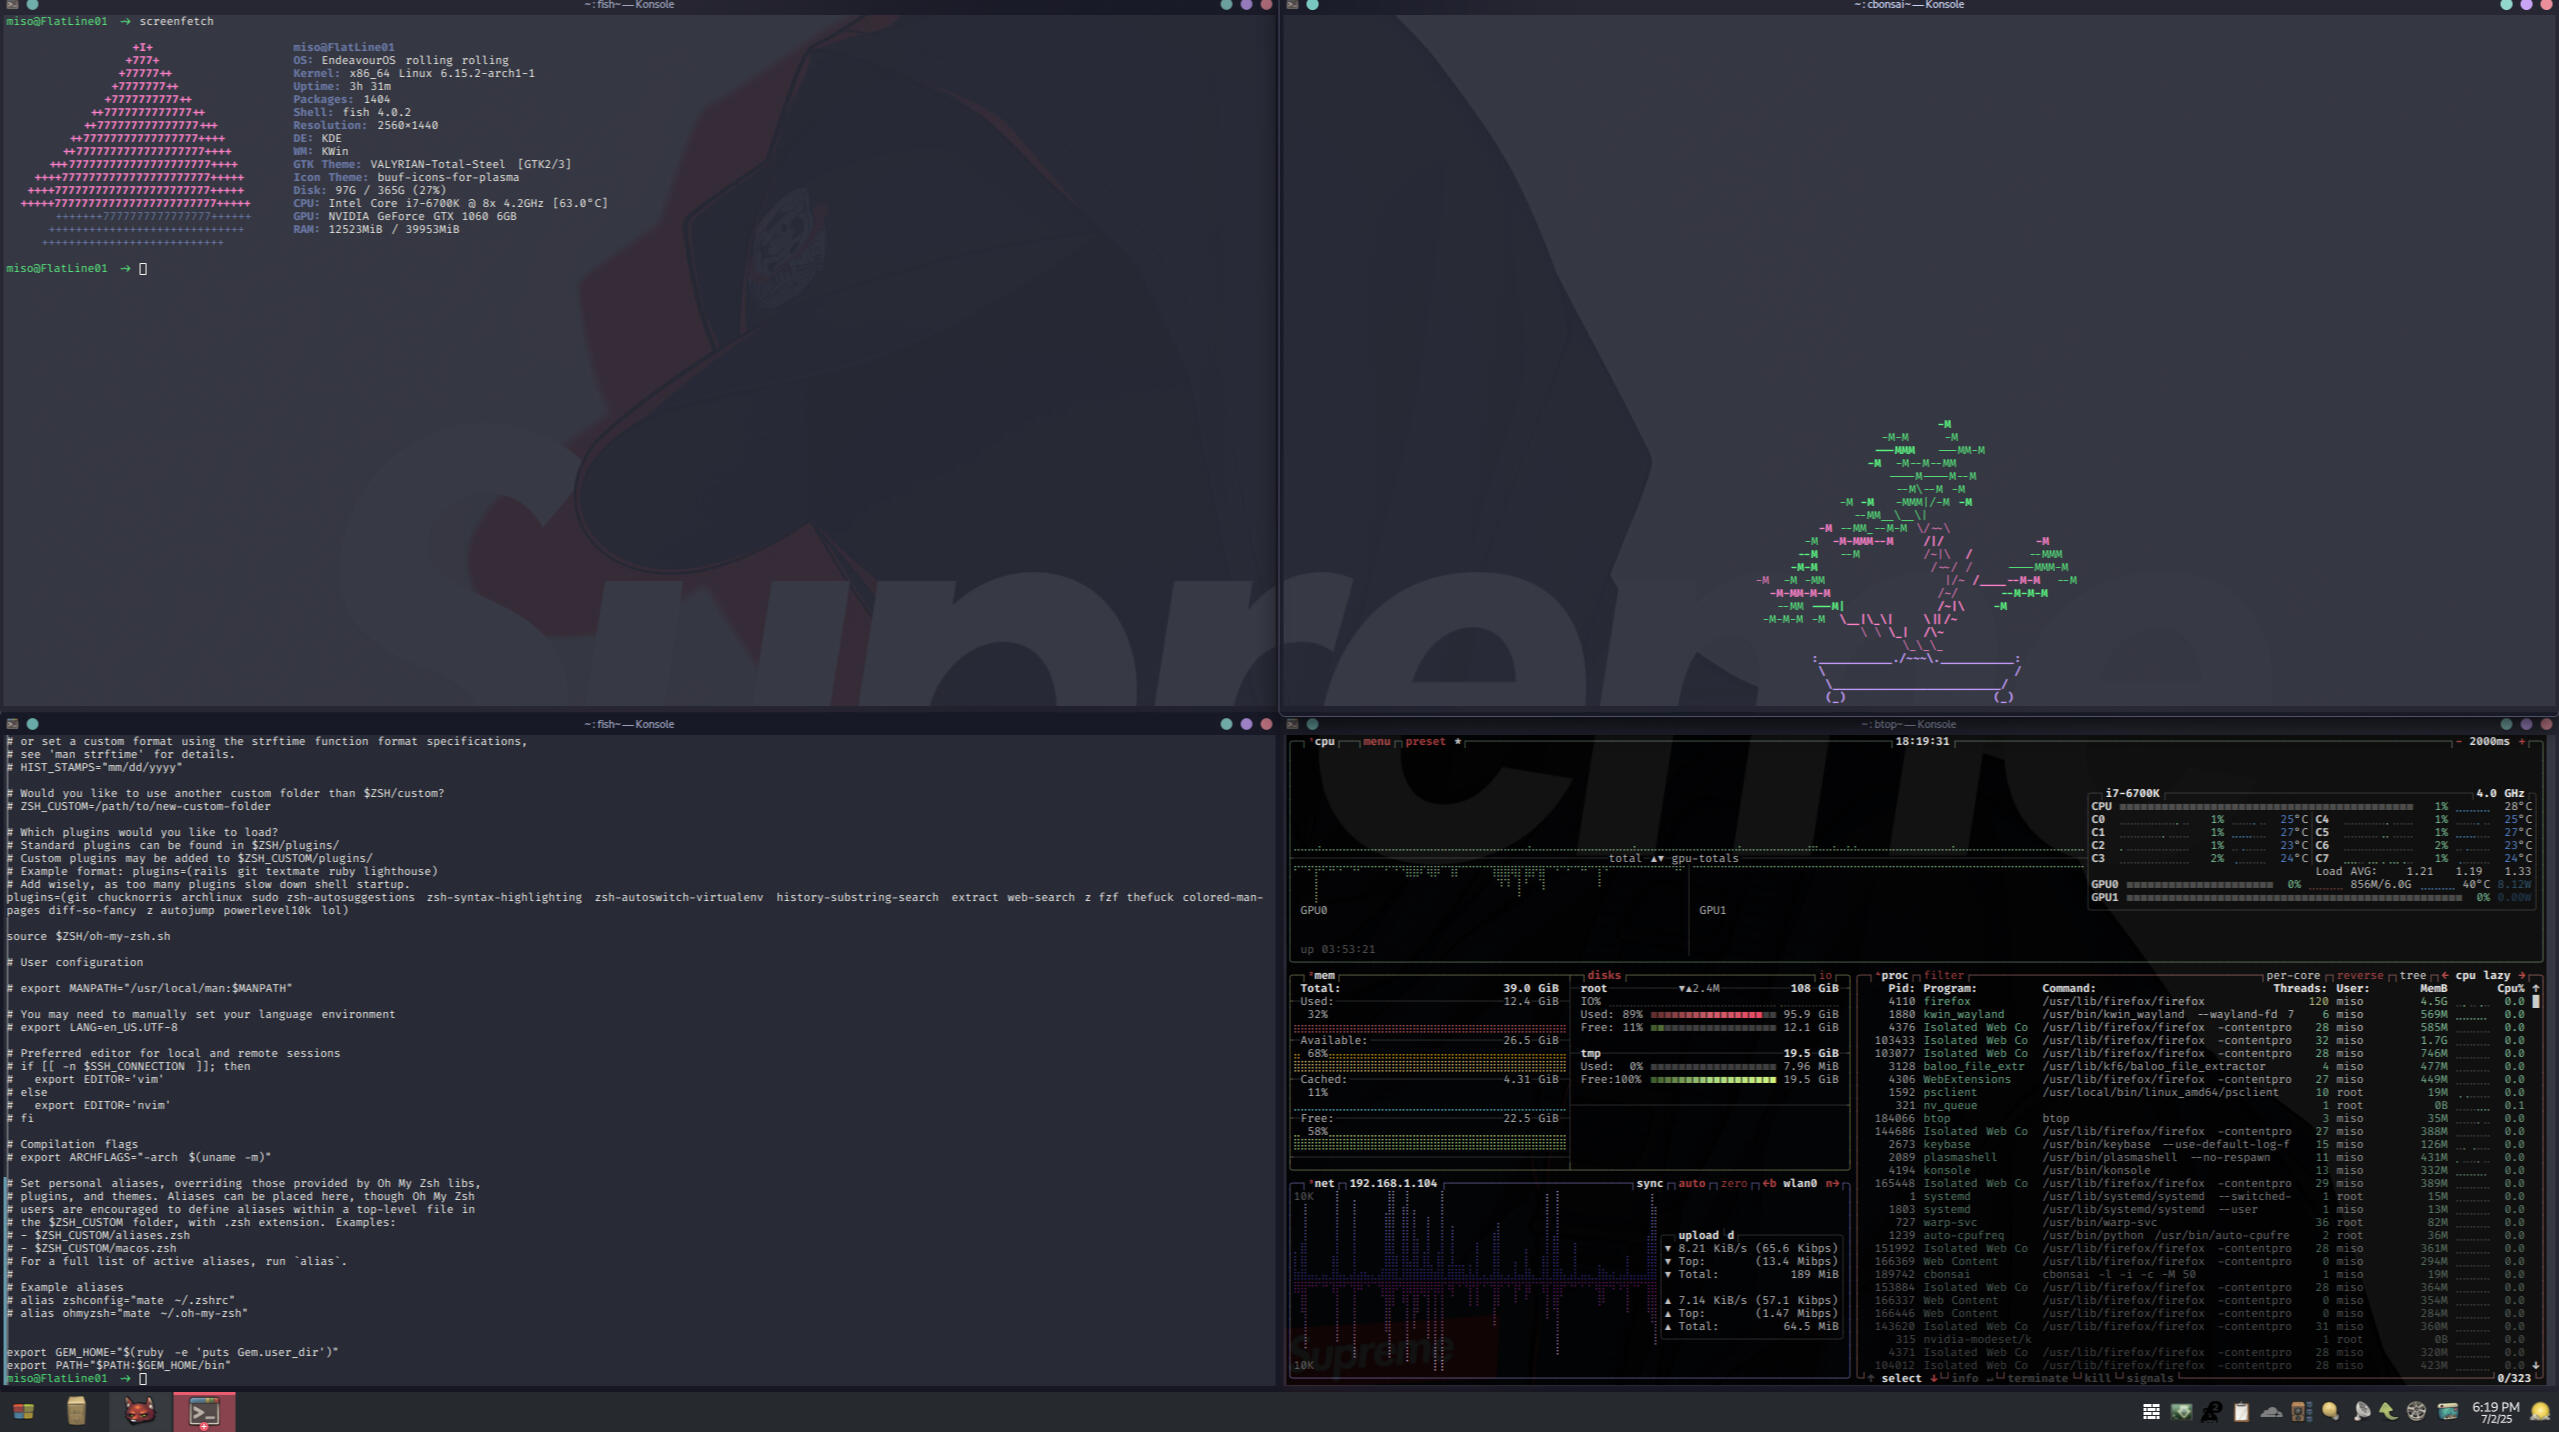
Task: Open the file cabinet taskbar icon
Action: point(76,1411)
